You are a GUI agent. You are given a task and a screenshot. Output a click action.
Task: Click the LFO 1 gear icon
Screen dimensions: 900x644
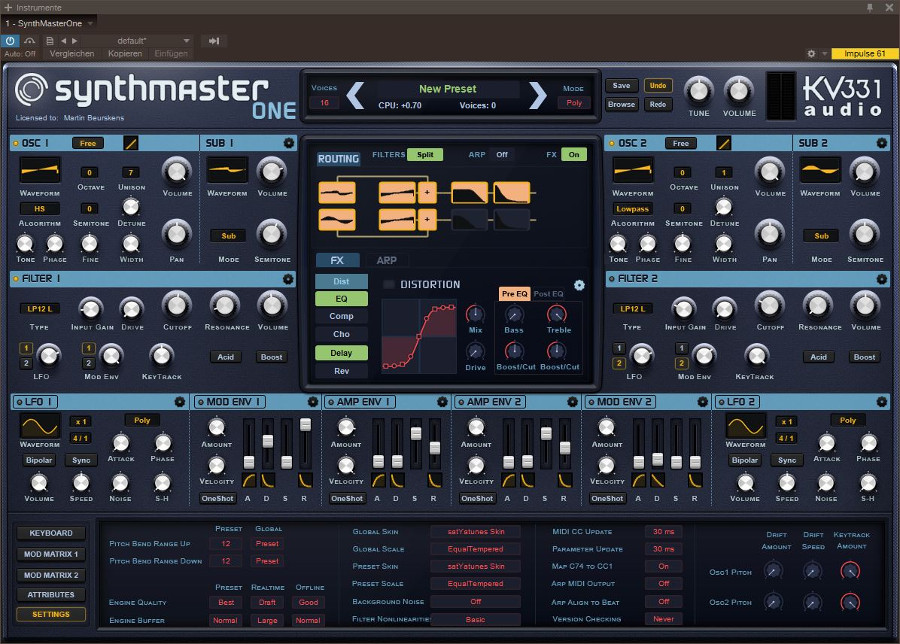[x=180, y=402]
